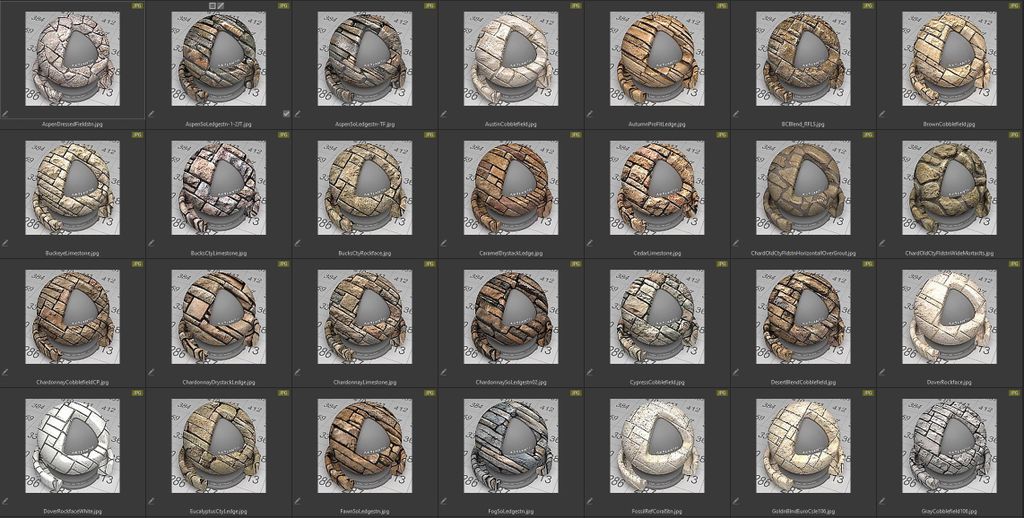
Task: Click the edit pencil icon on BuckeyeLimestone tile
Action: (5, 242)
